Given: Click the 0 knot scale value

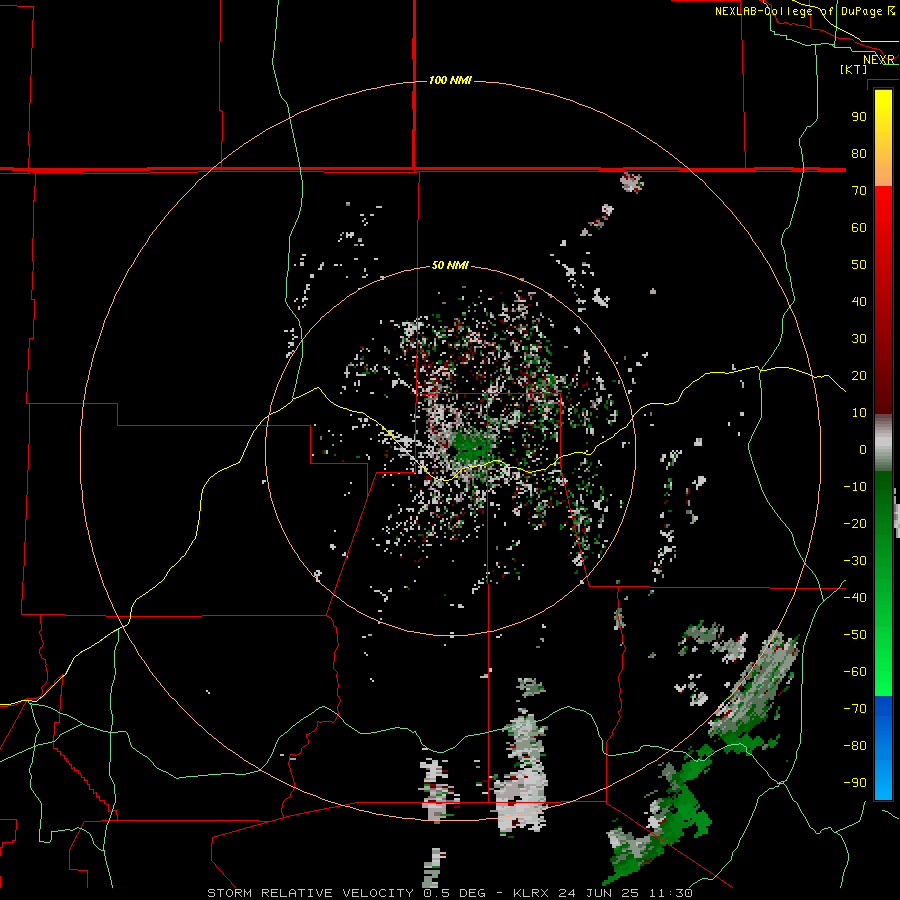Looking at the screenshot, I should coord(863,449).
